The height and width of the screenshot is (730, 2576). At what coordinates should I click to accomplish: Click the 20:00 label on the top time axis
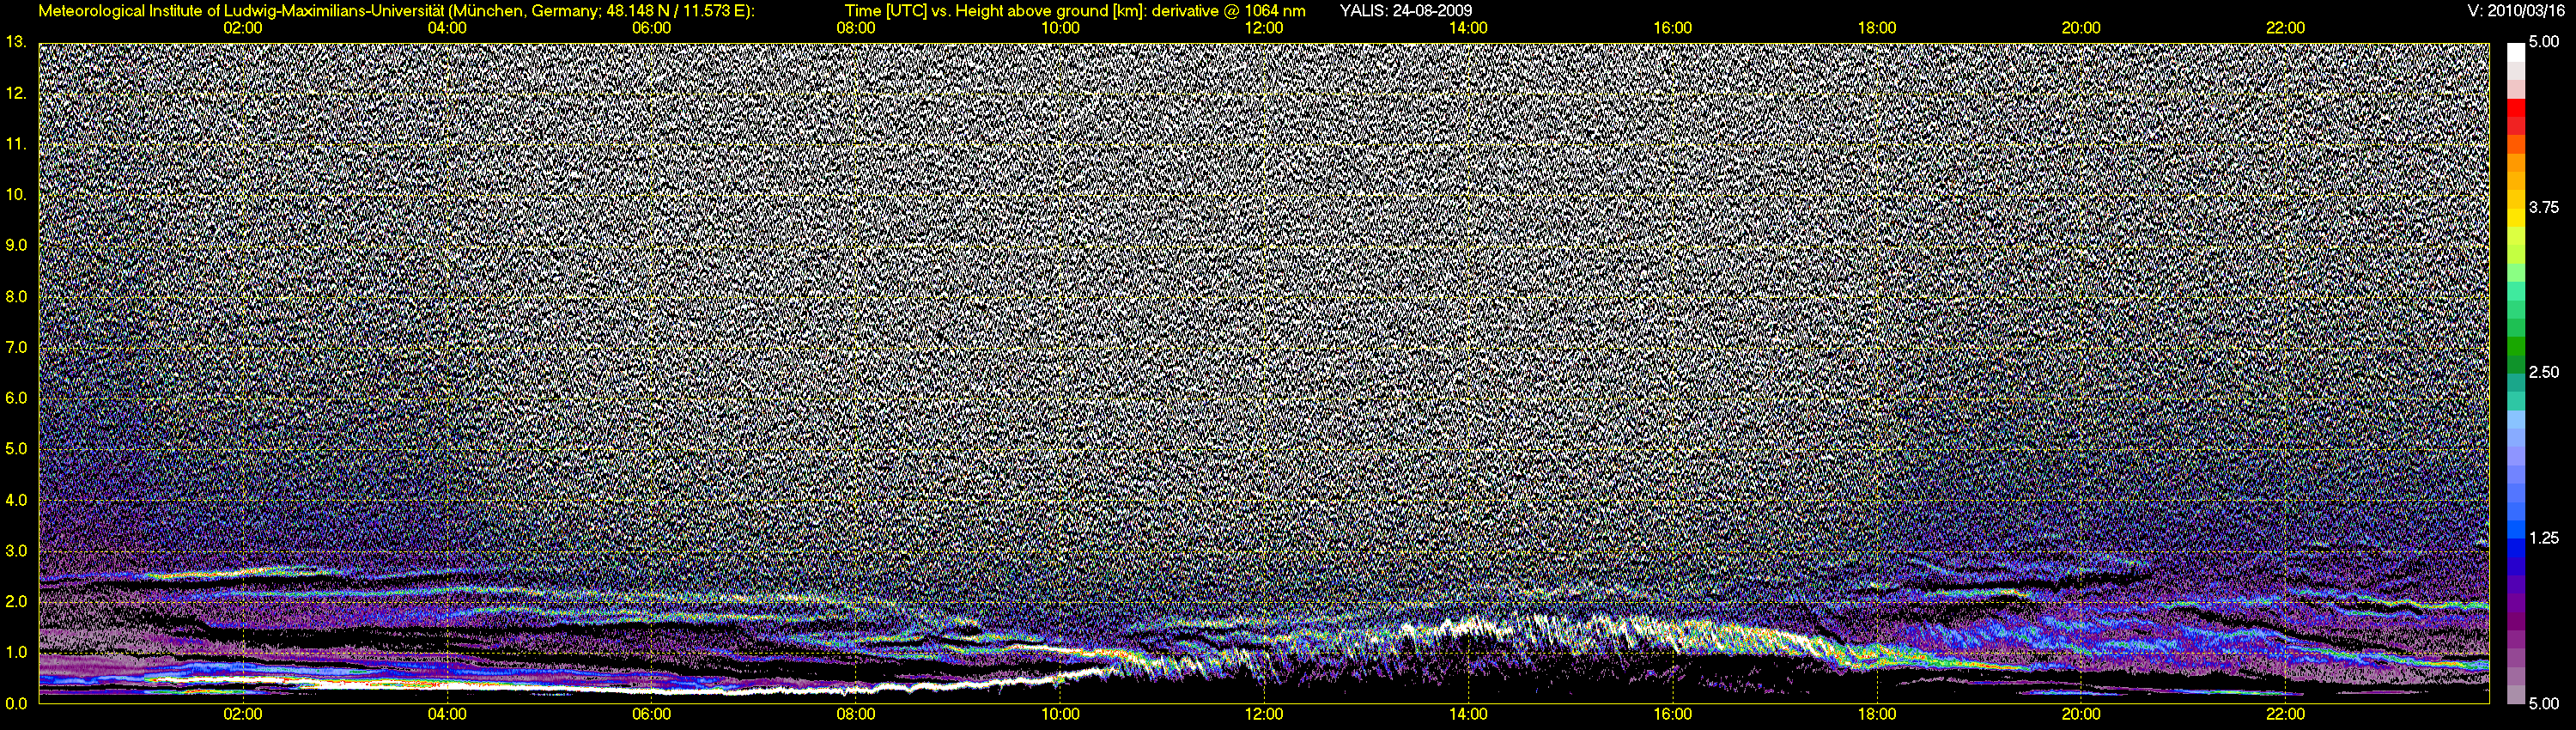(x=2081, y=28)
